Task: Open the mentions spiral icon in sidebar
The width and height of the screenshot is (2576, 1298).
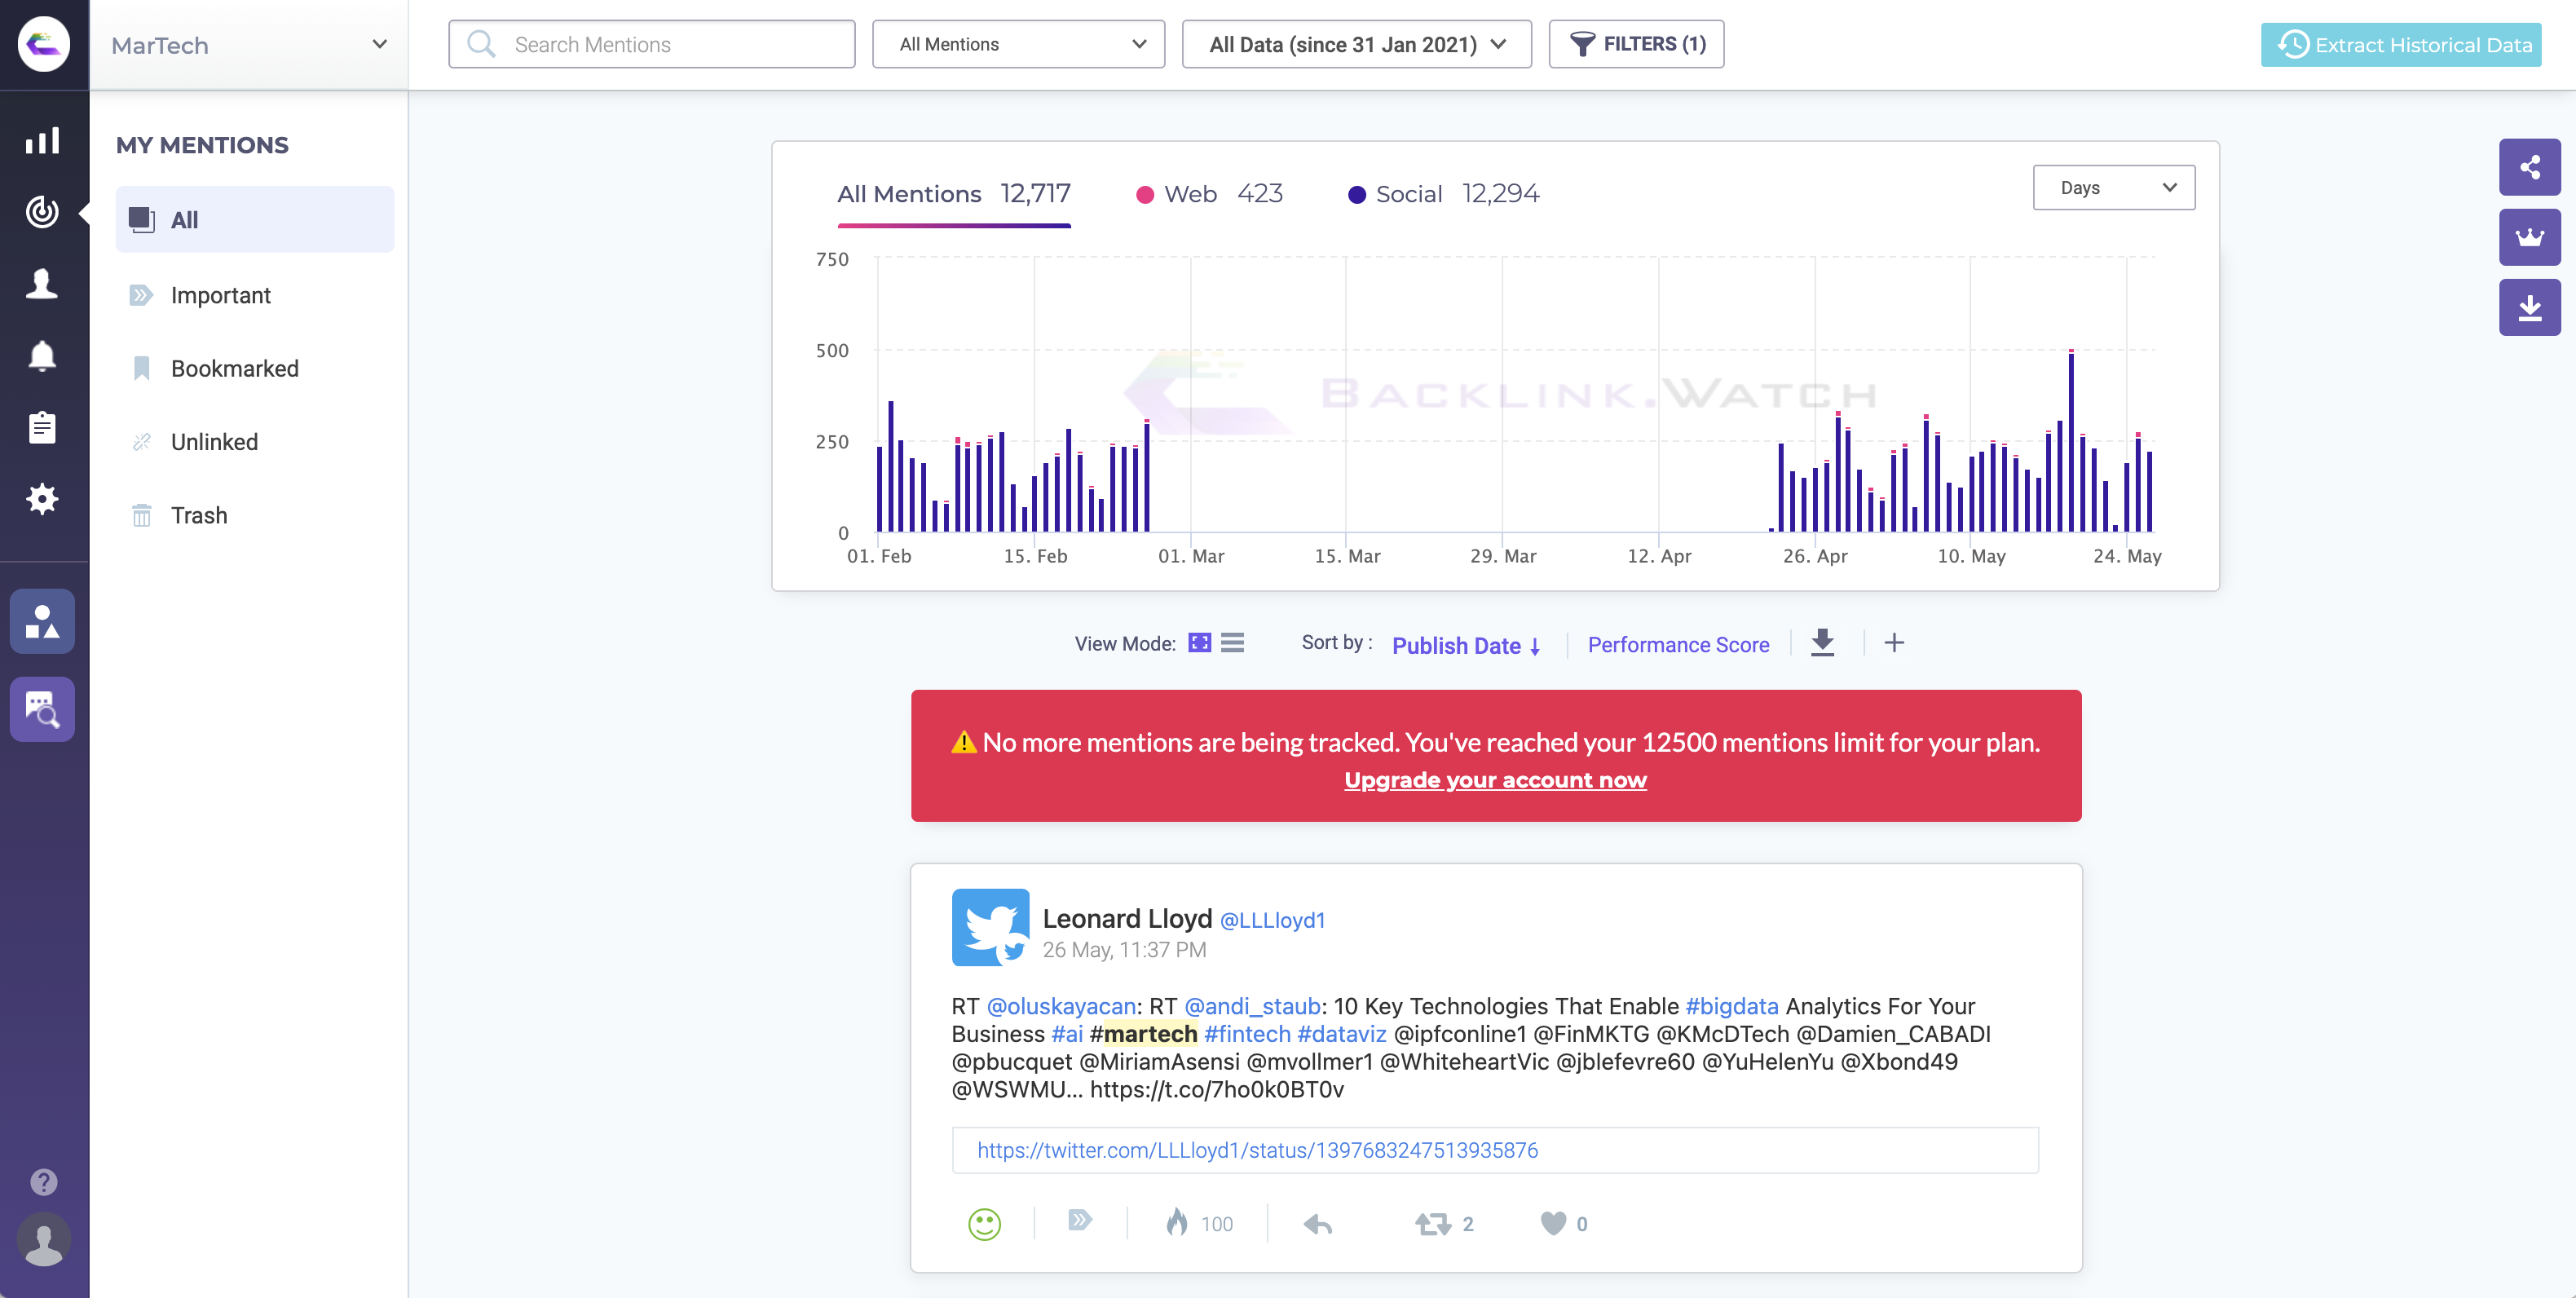Action: click(x=42, y=211)
